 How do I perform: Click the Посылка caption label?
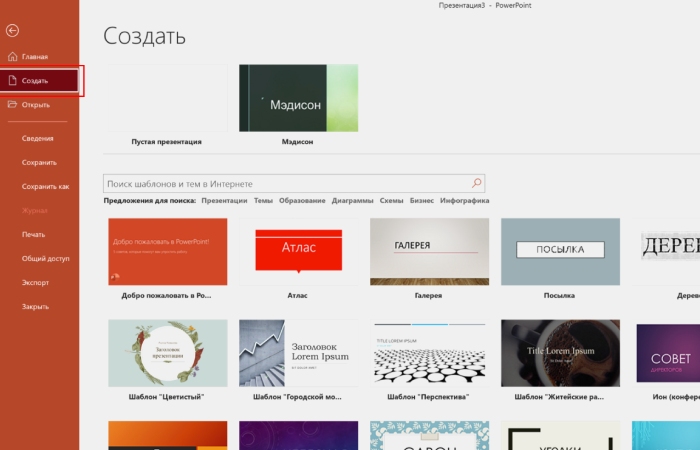tap(559, 296)
